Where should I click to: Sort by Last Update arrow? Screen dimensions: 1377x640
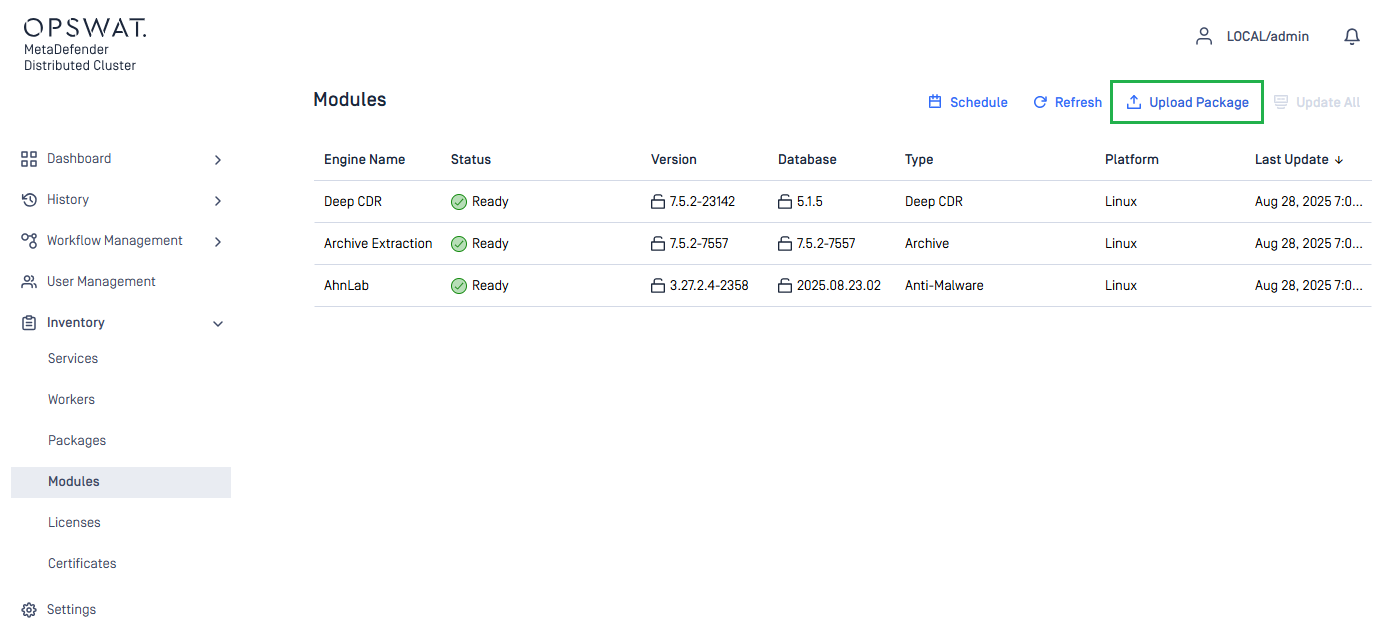tap(1339, 160)
